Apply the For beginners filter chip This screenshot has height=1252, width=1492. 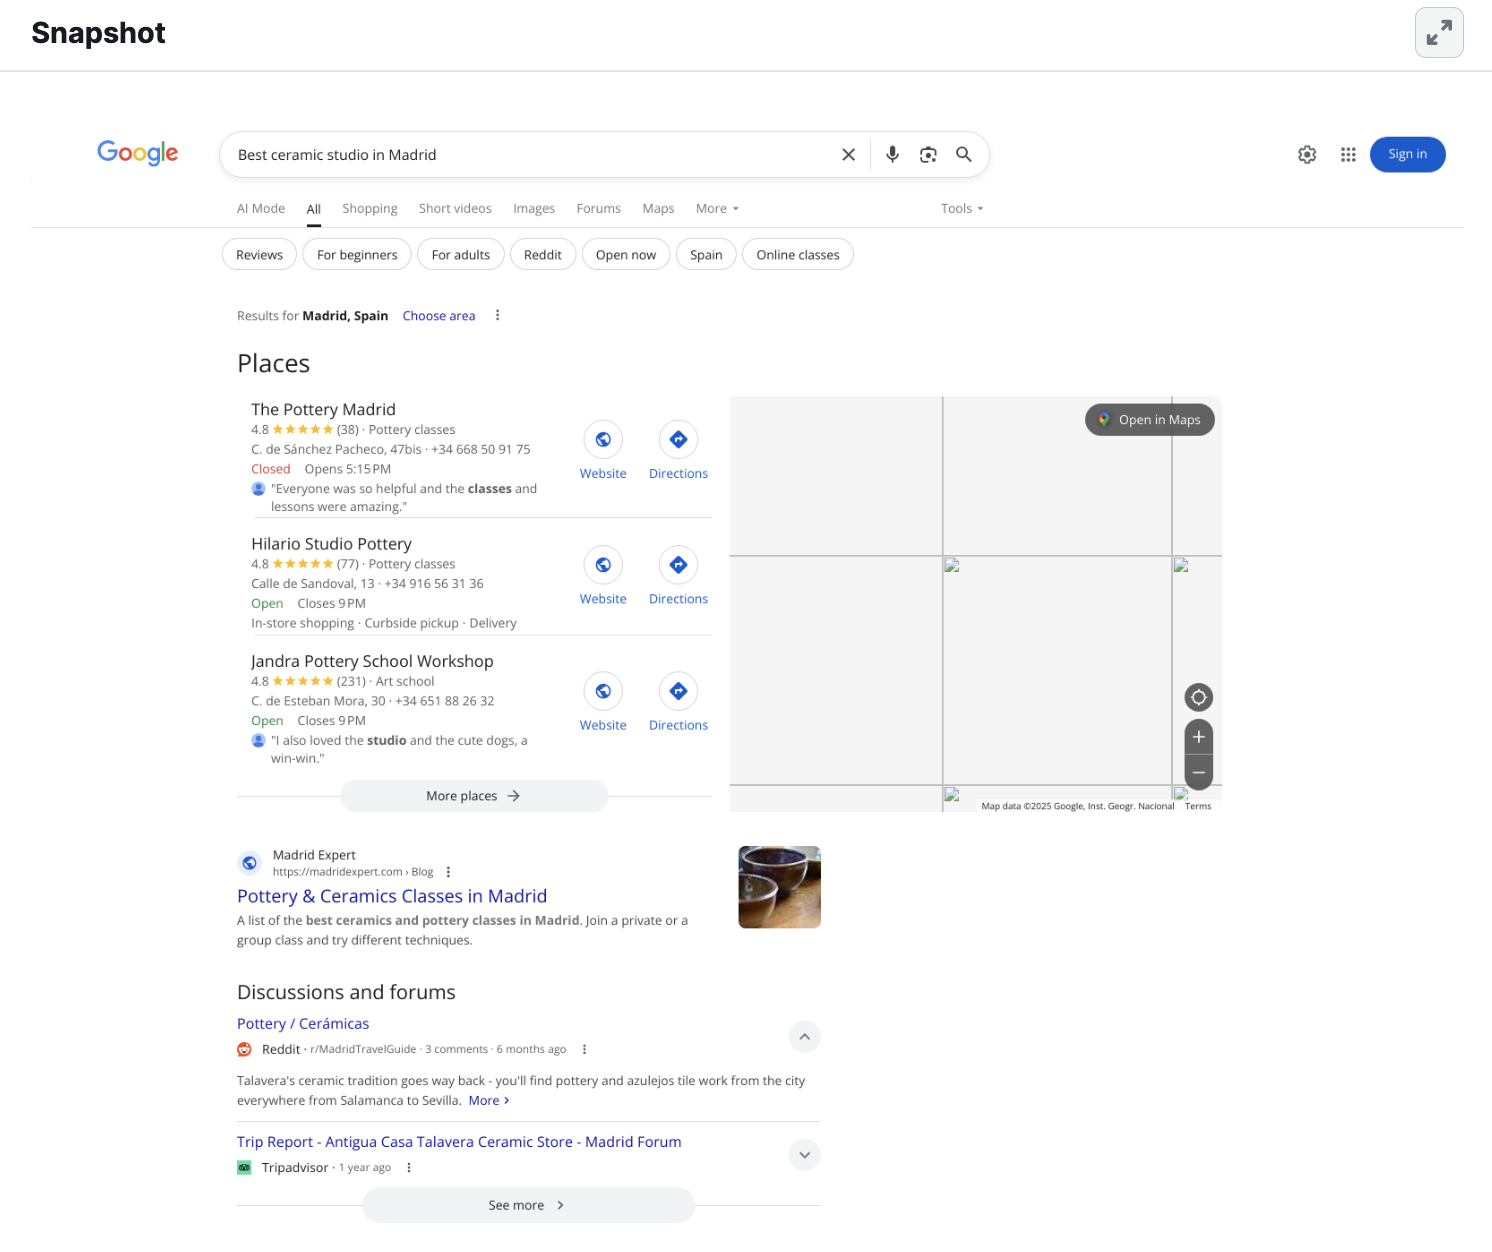[x=357, y=255]
